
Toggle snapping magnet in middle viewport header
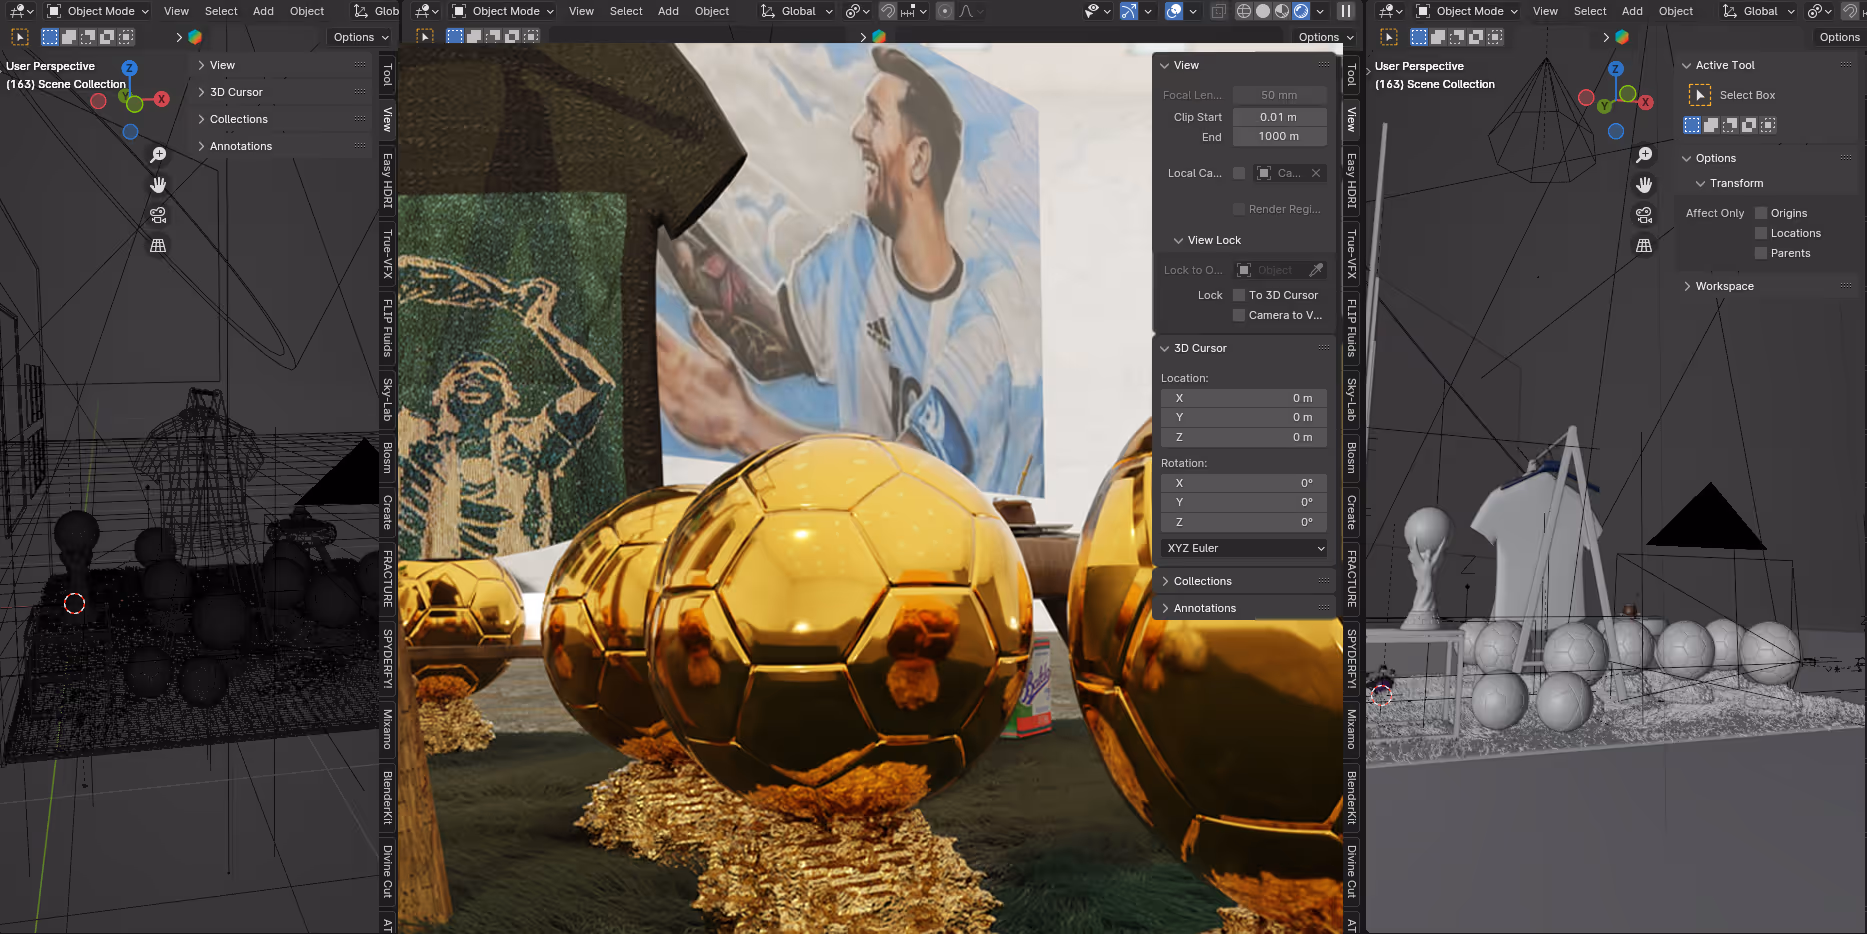(888, 11)
